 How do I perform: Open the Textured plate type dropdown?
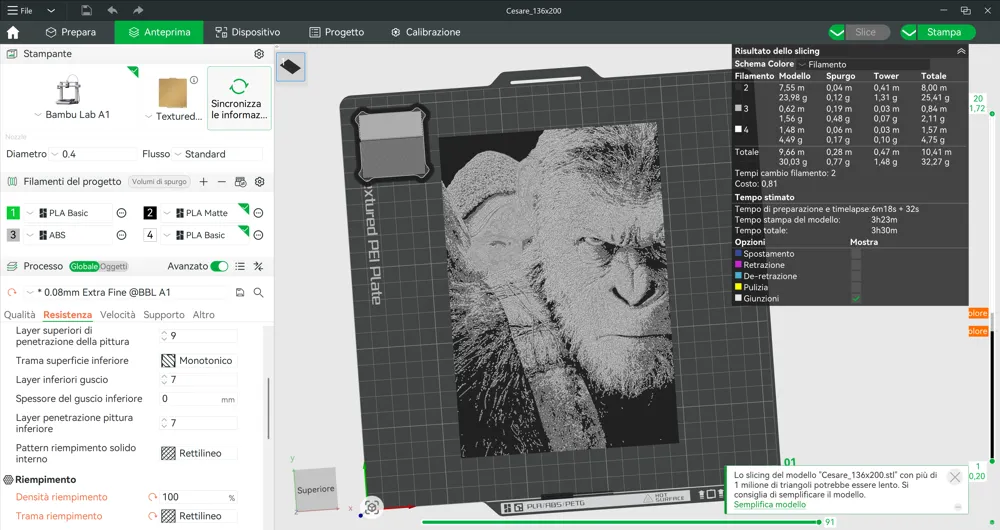click(x=173, y=116)
